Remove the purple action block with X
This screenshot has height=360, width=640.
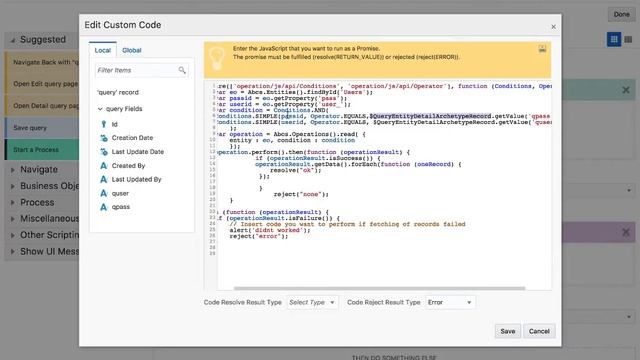coord(625,232)
